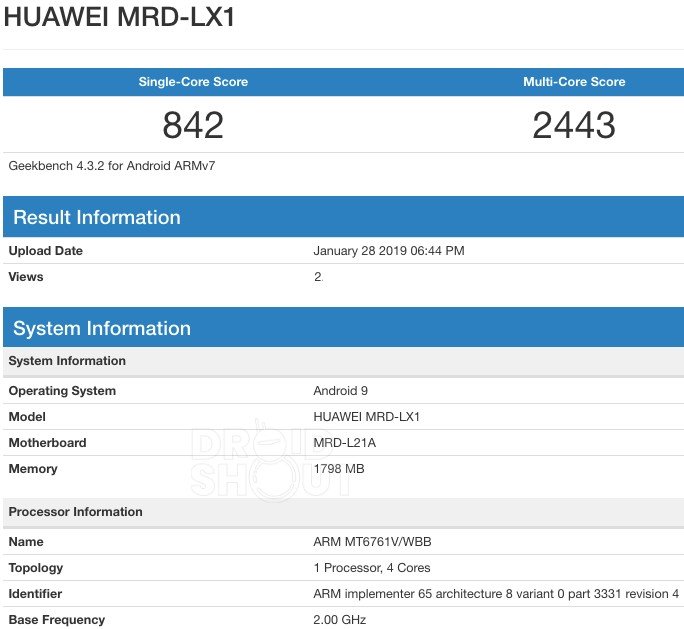The image size is (684, 629).
Task: Select the Multi-Core Score header
Action: click(574, 82)
